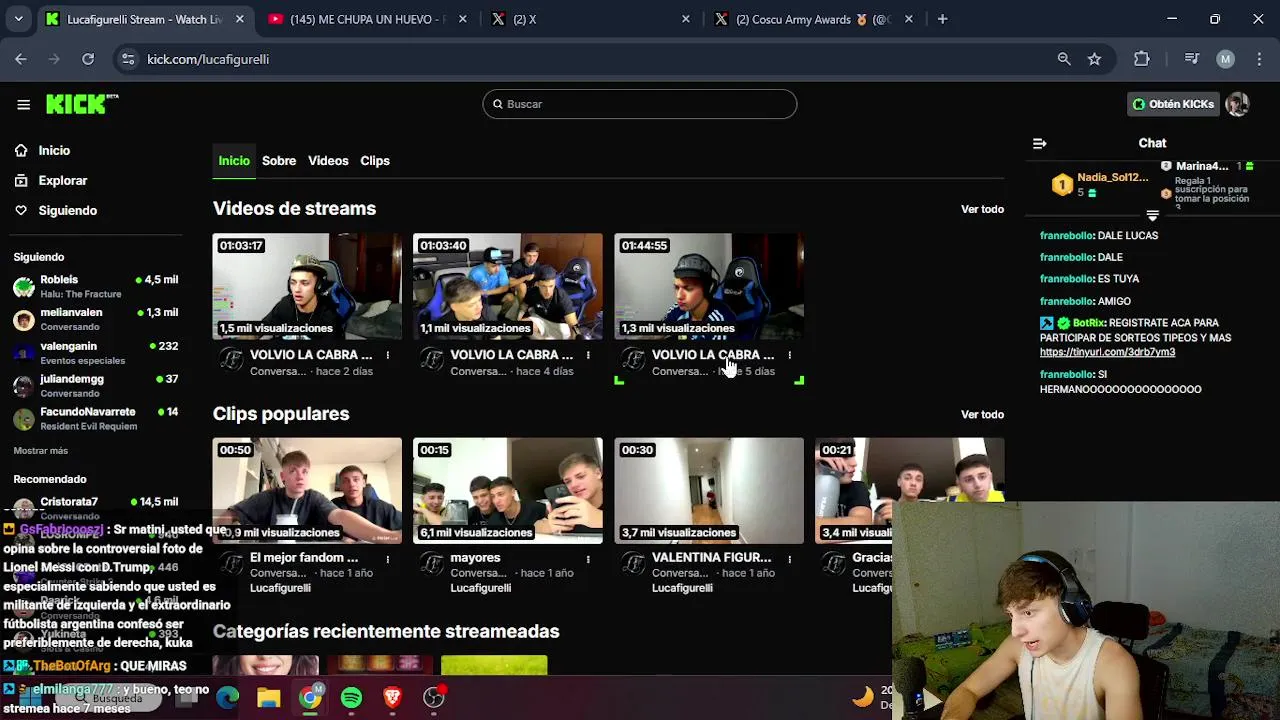Viewport: 1280px width, 720px height.
Task: Expand the gift leaderboard with the down arrow
Action: (x=1152, y=216)
